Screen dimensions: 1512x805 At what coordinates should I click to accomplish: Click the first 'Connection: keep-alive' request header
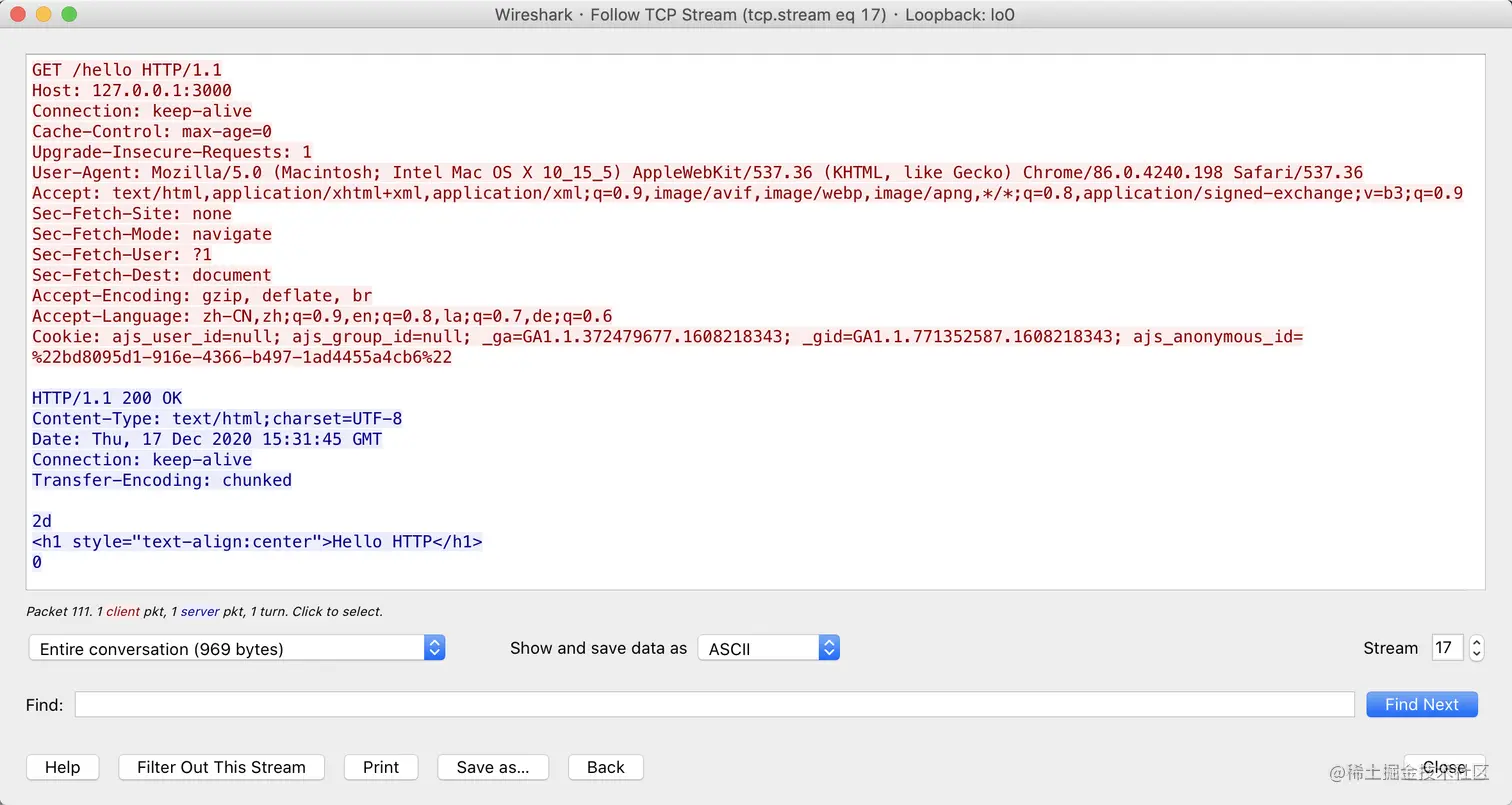142,111
